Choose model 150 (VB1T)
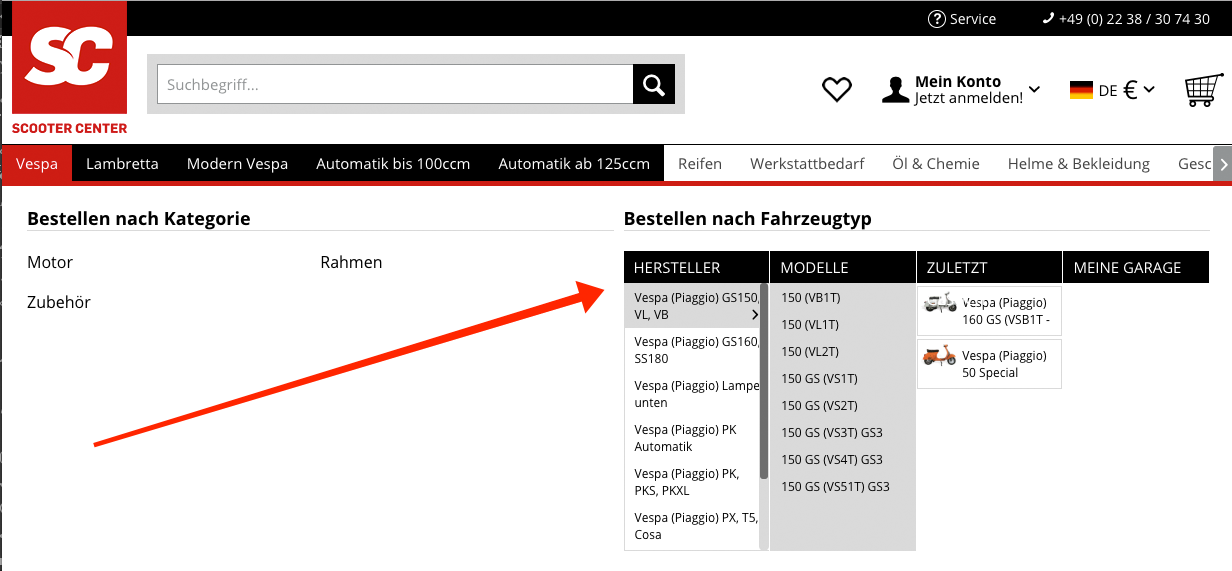This screenshot has width=1232, height=571. coord(810,298)
